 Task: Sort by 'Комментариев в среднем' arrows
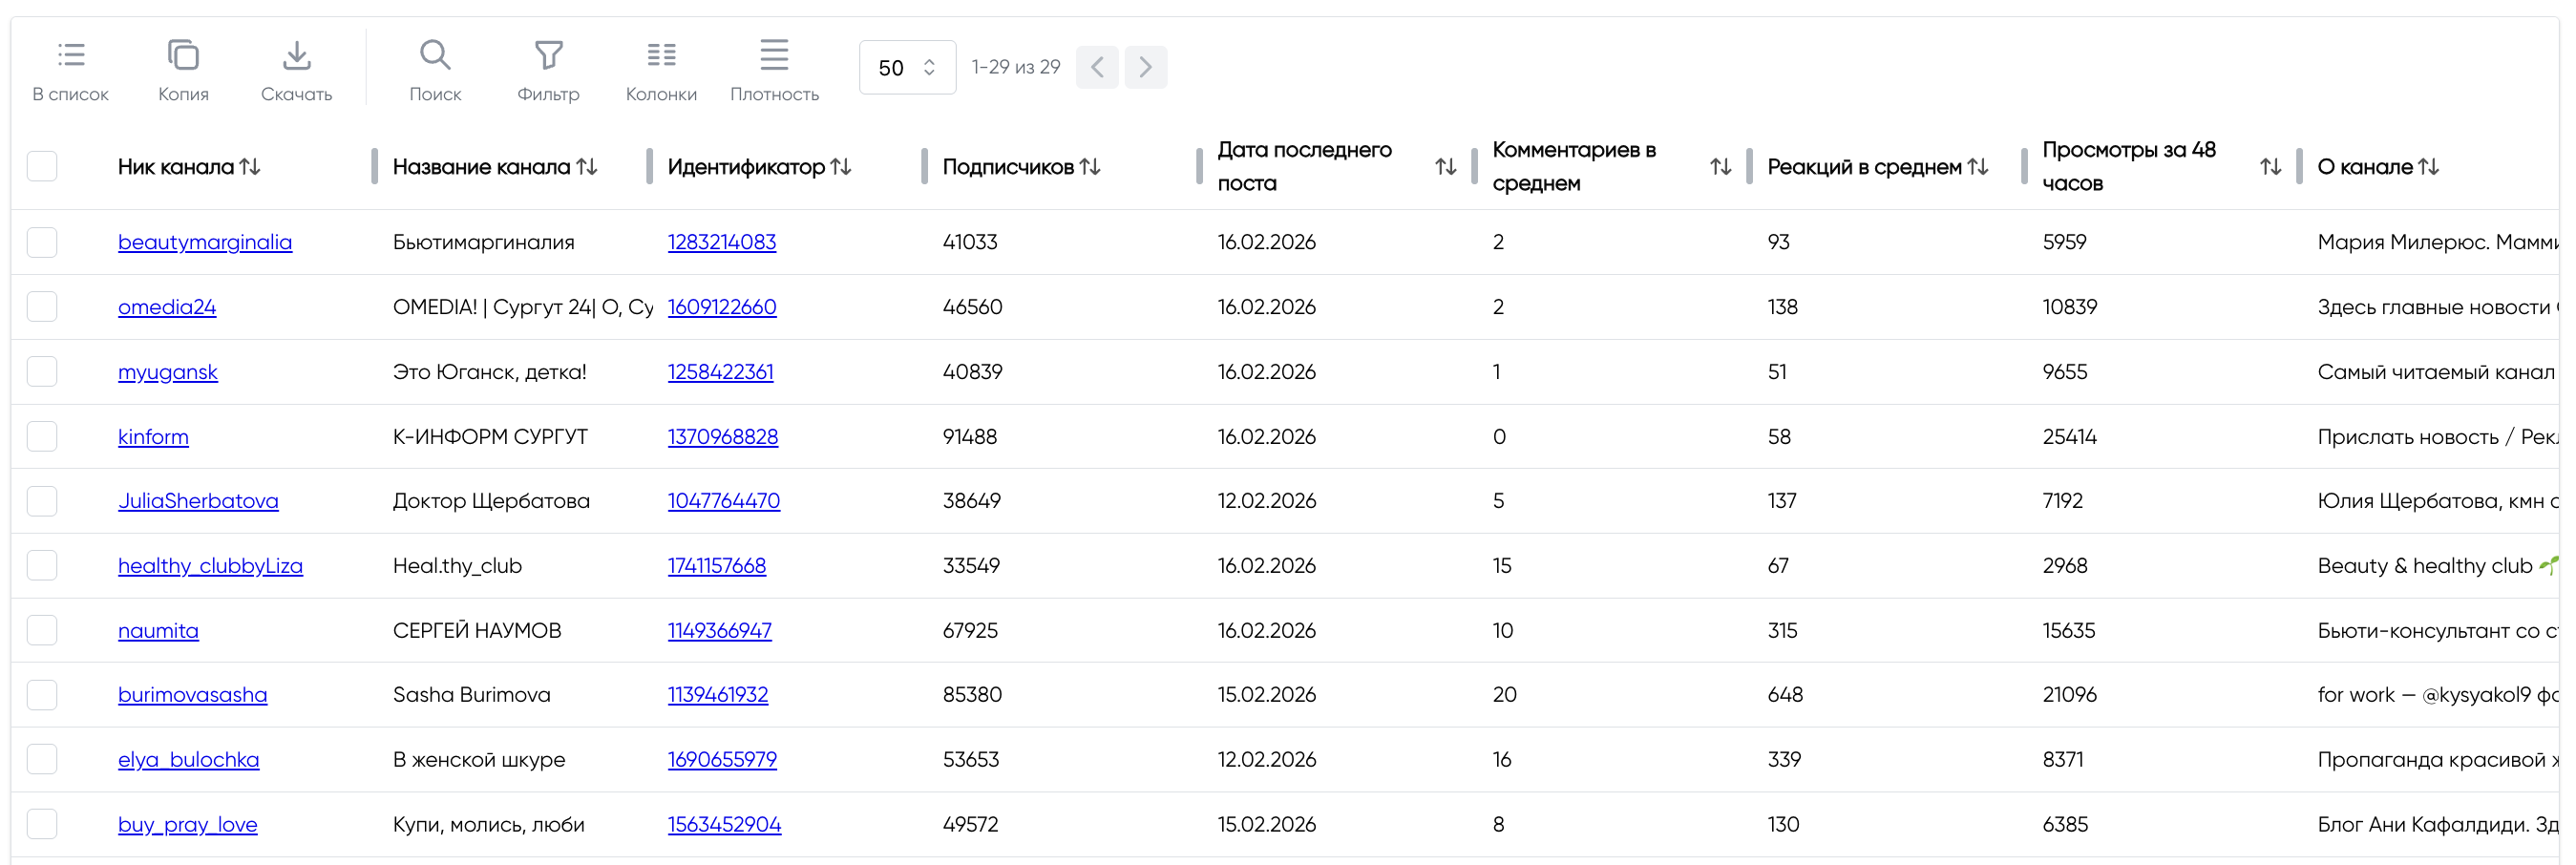(1721, 167)
